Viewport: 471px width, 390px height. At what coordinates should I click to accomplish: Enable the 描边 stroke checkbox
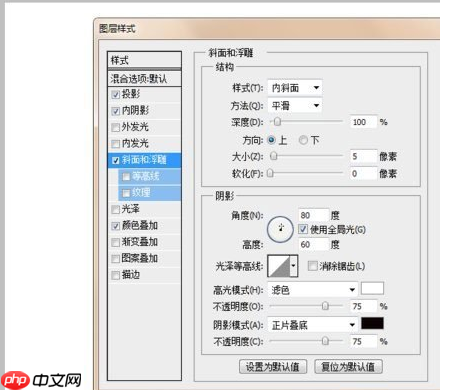115,275
